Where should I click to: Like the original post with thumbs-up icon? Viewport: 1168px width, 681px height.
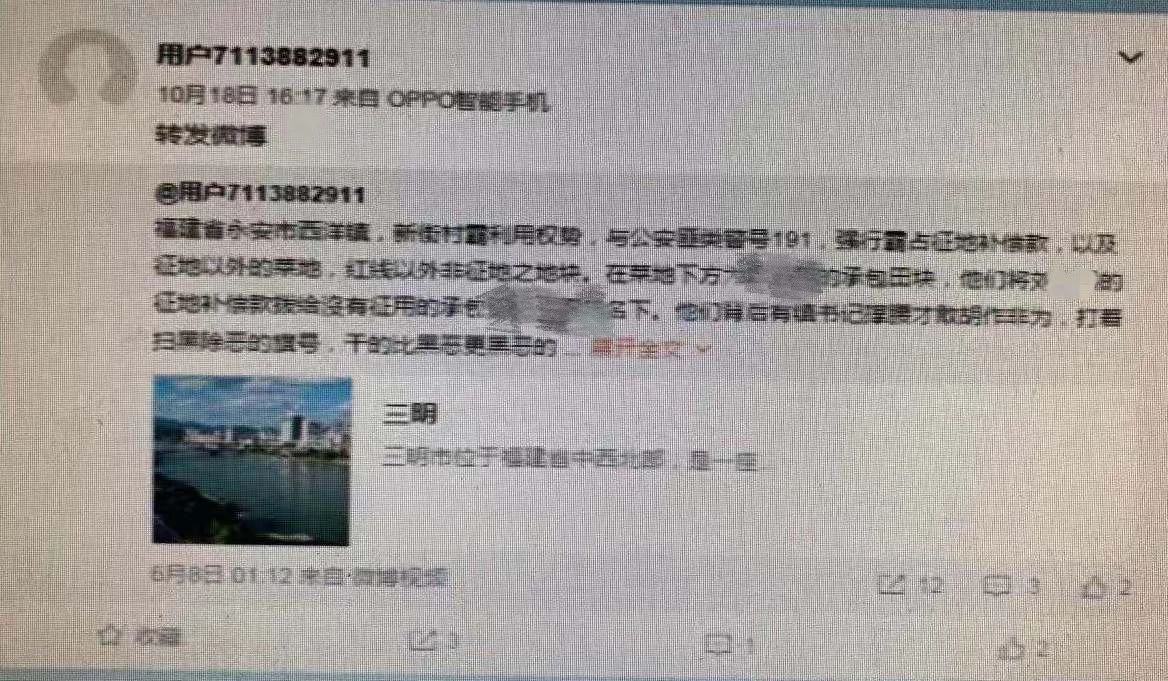click(1106, 588)
